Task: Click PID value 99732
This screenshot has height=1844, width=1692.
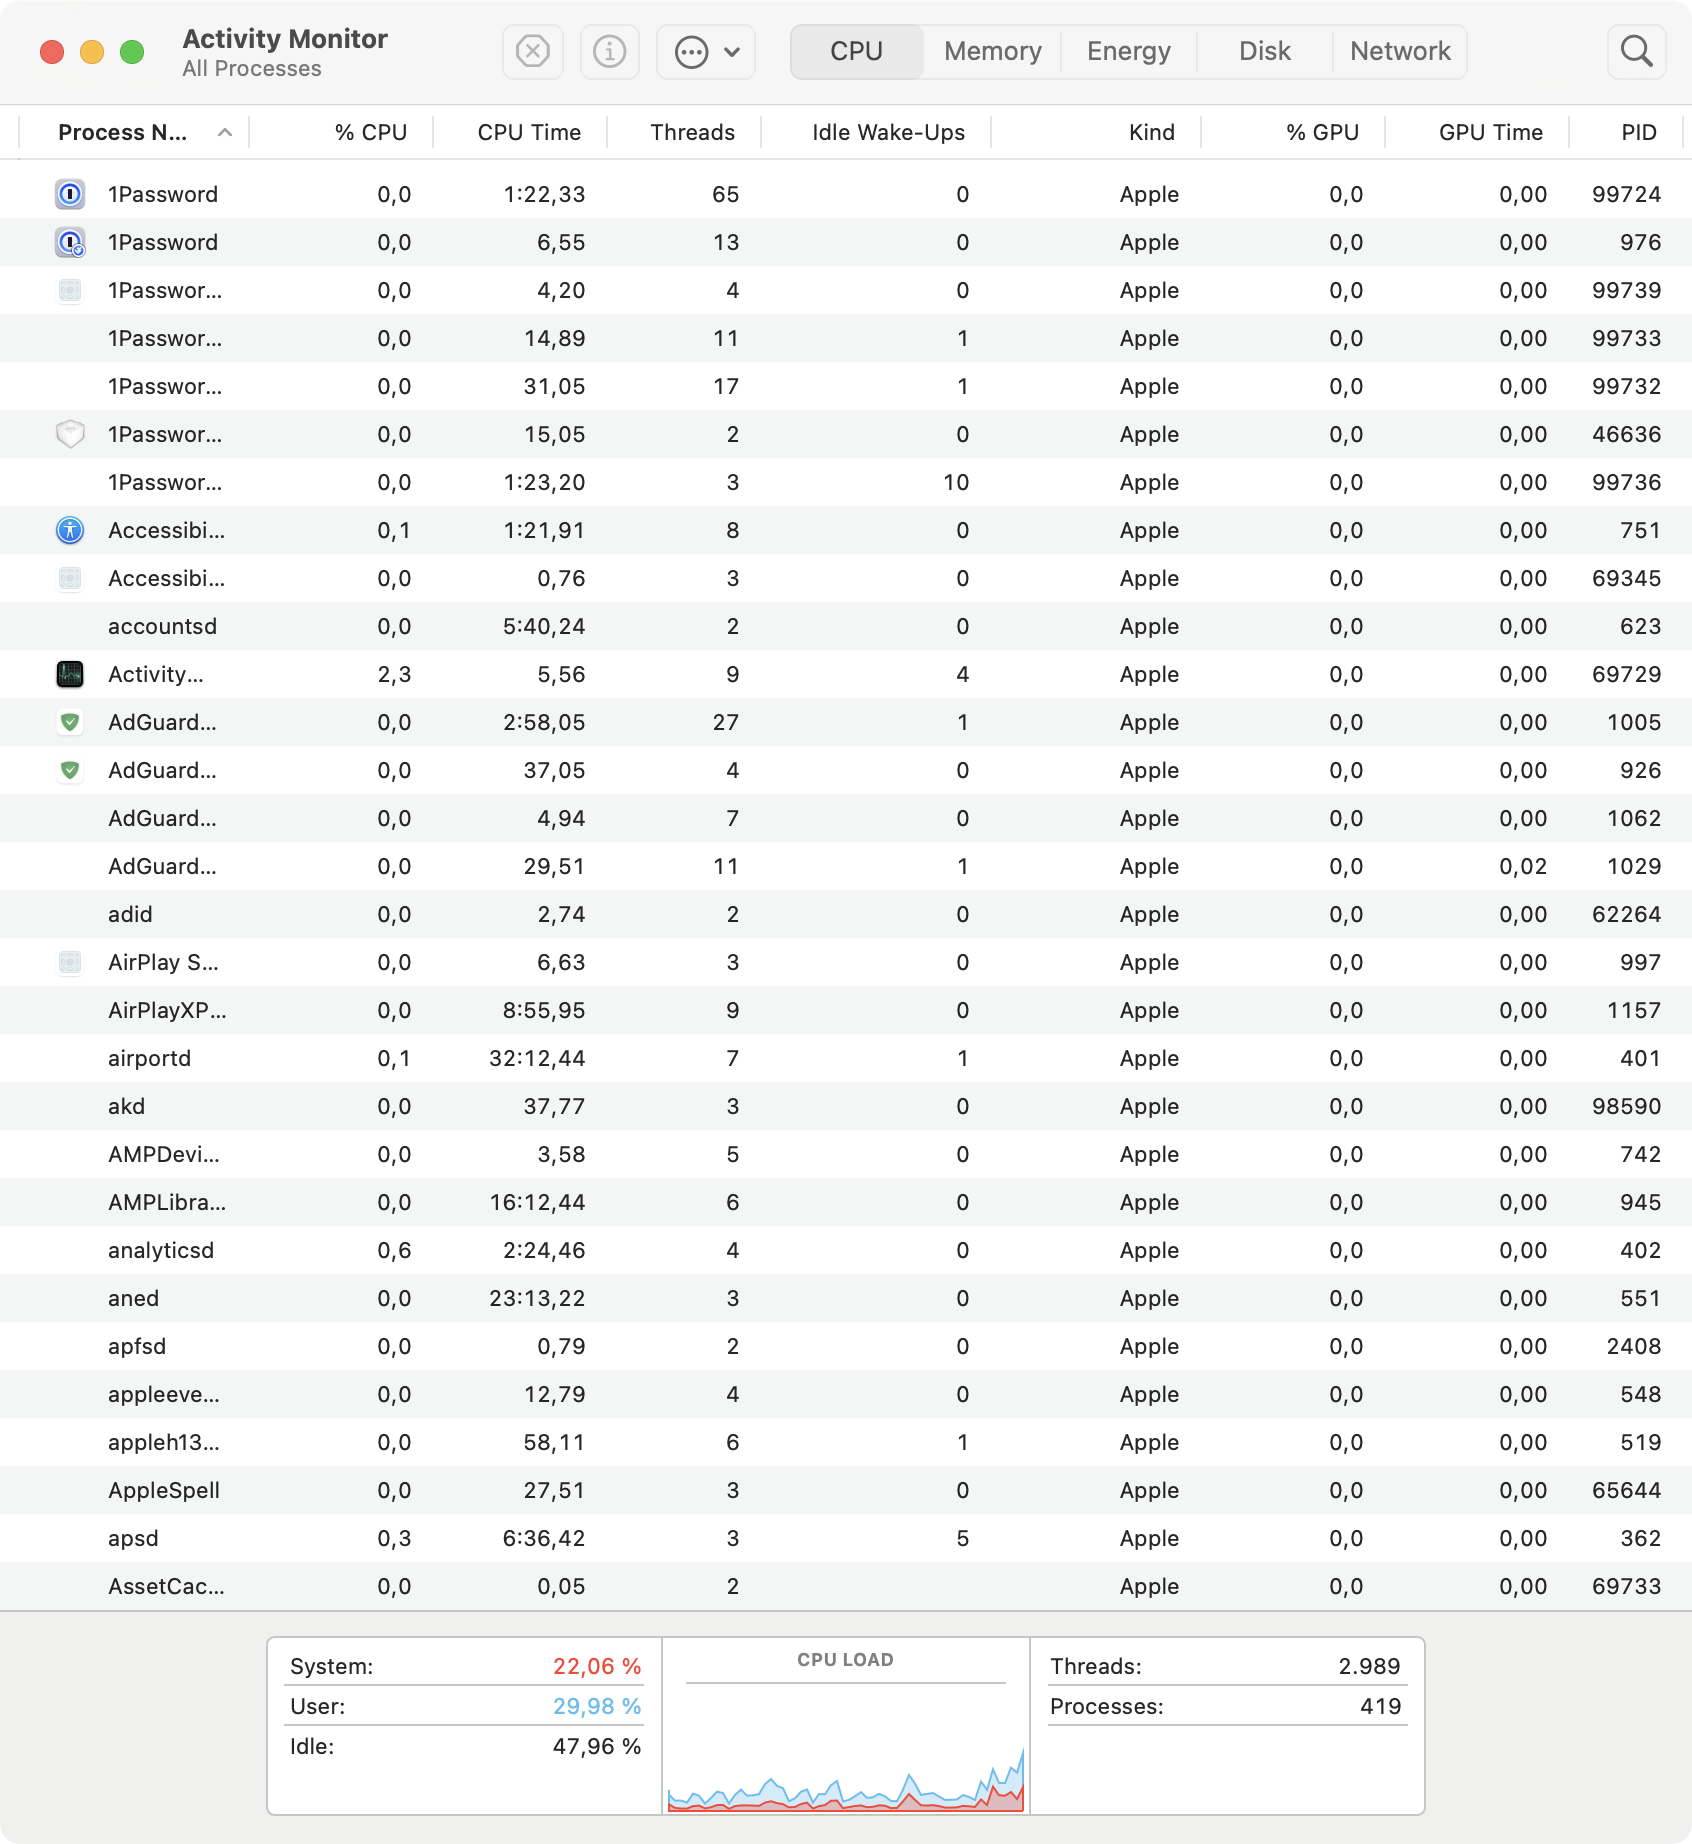Action: 1626,386
